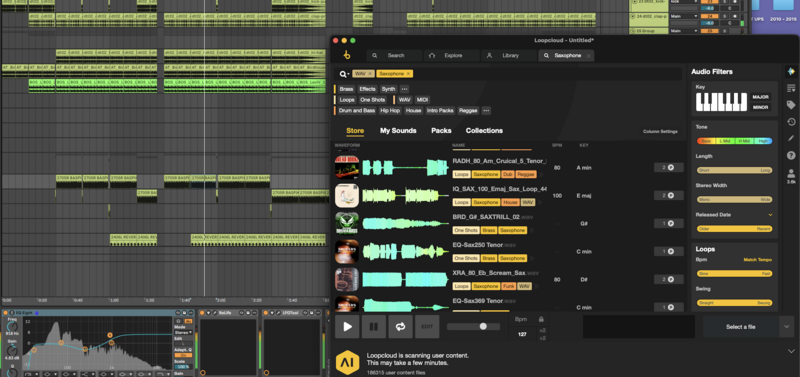Play the selected Loopcloud sample
Screen dimensions: 800x377
[347, 326]
